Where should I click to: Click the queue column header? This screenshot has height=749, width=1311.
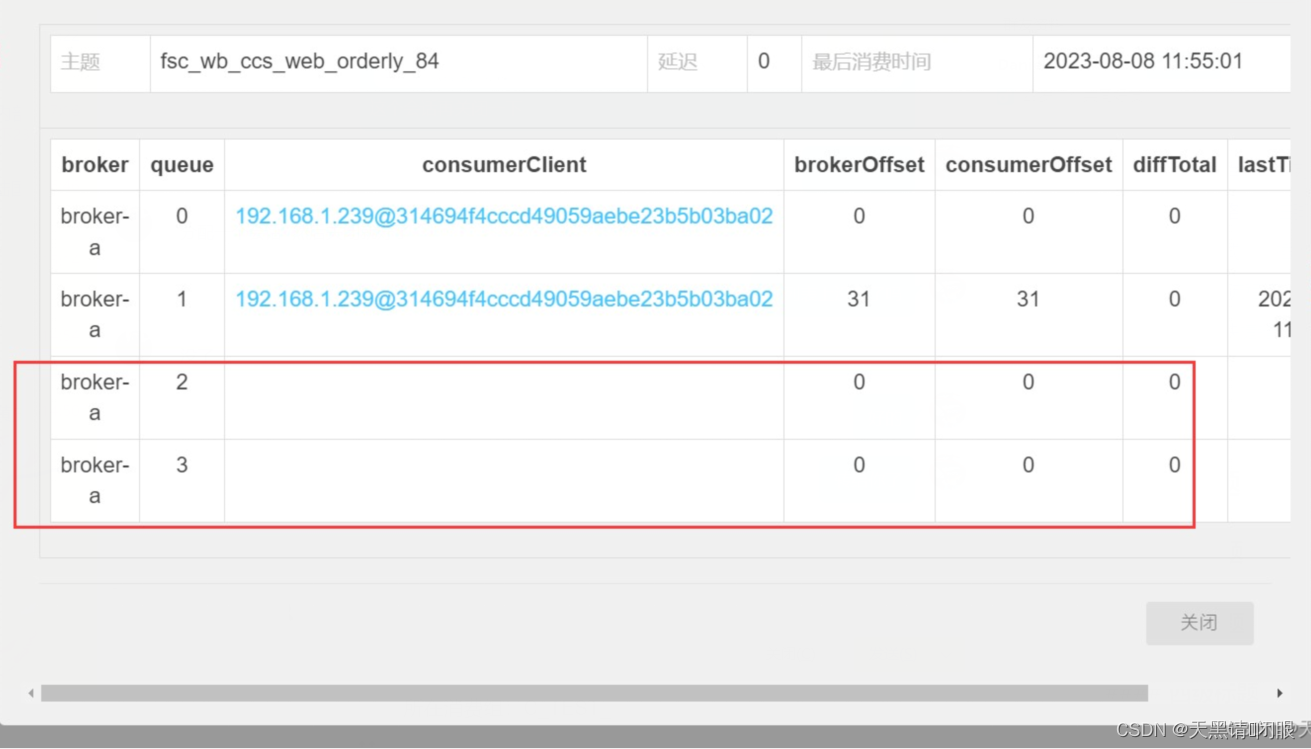coord(182,165)
